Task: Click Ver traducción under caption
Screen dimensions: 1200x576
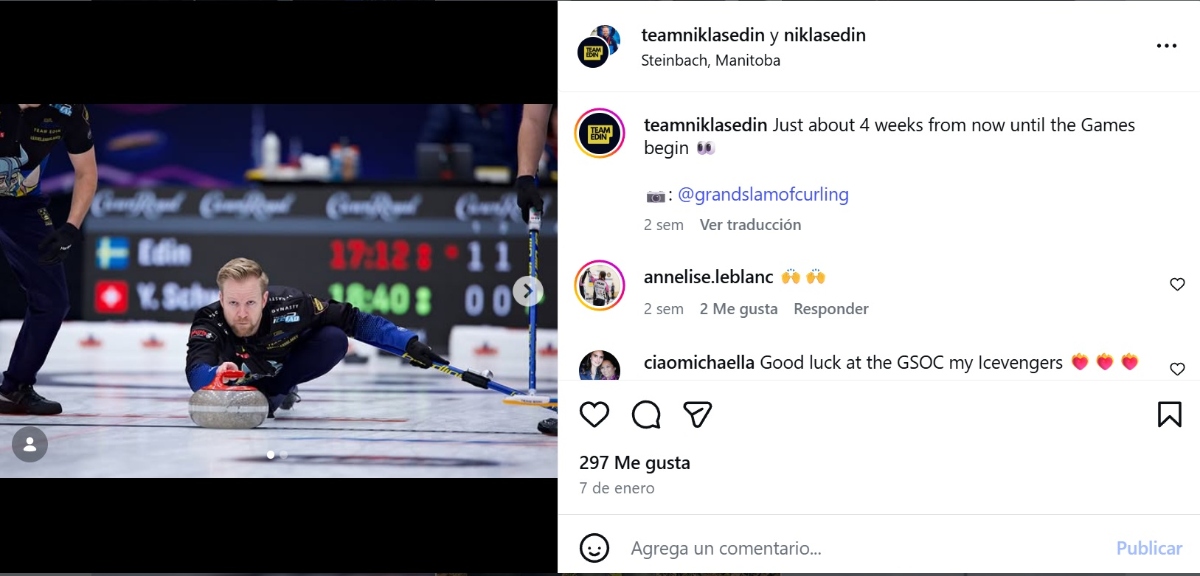Action: 750,225
